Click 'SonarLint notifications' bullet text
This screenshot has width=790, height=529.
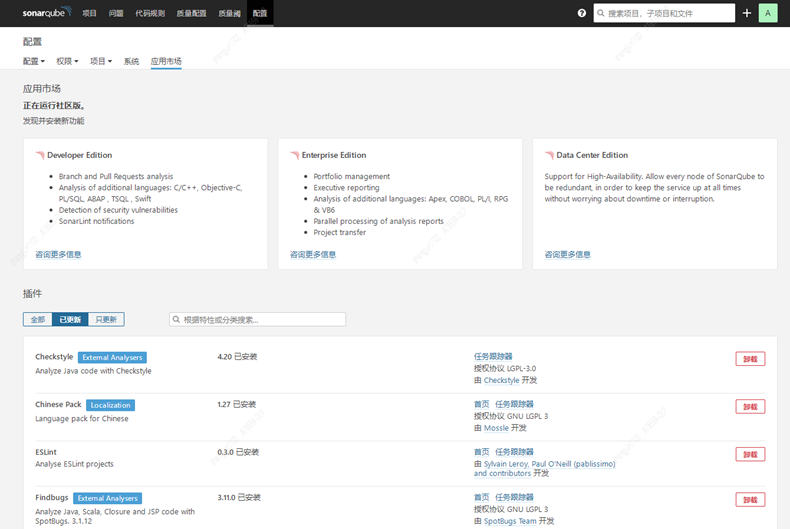96,221
